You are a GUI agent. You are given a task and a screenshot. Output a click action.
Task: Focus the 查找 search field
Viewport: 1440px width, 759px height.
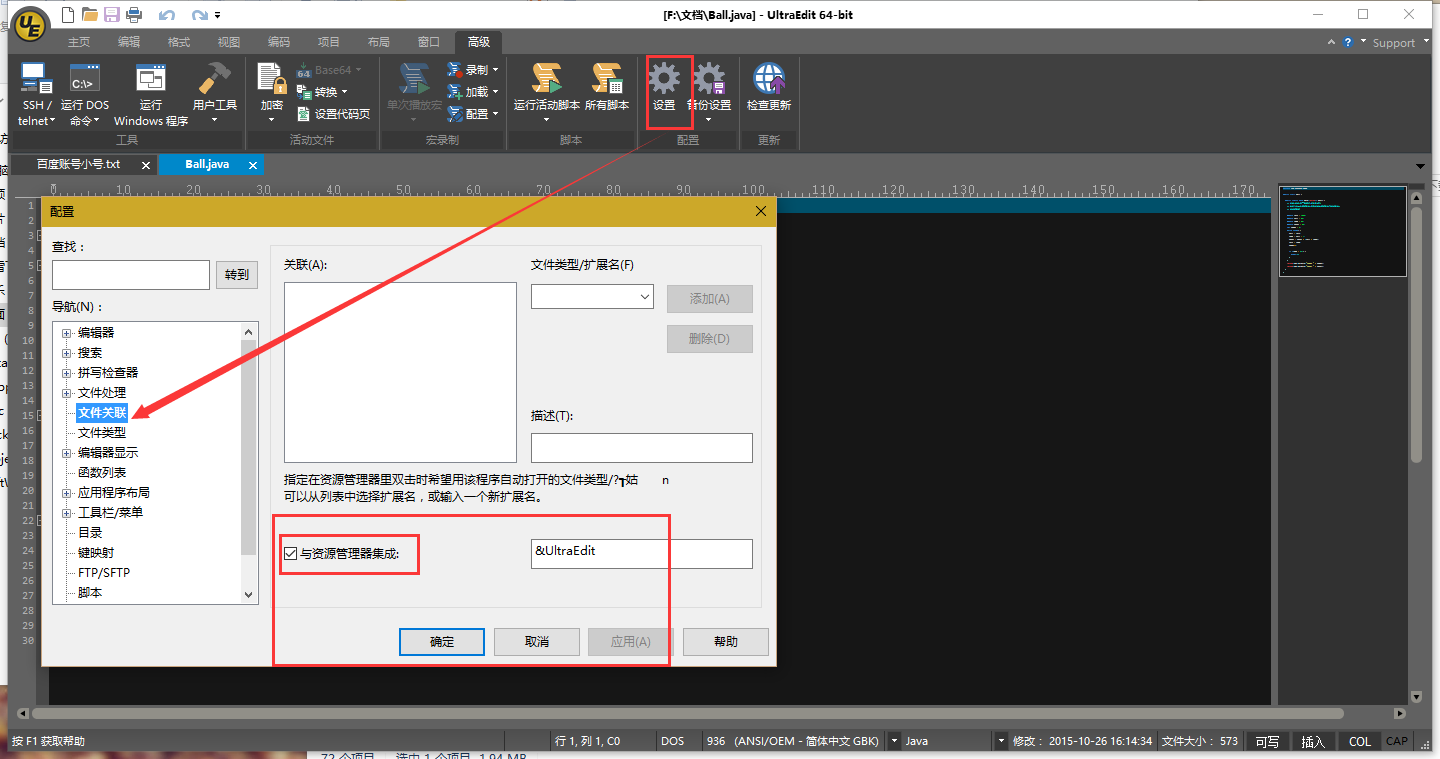131,275
